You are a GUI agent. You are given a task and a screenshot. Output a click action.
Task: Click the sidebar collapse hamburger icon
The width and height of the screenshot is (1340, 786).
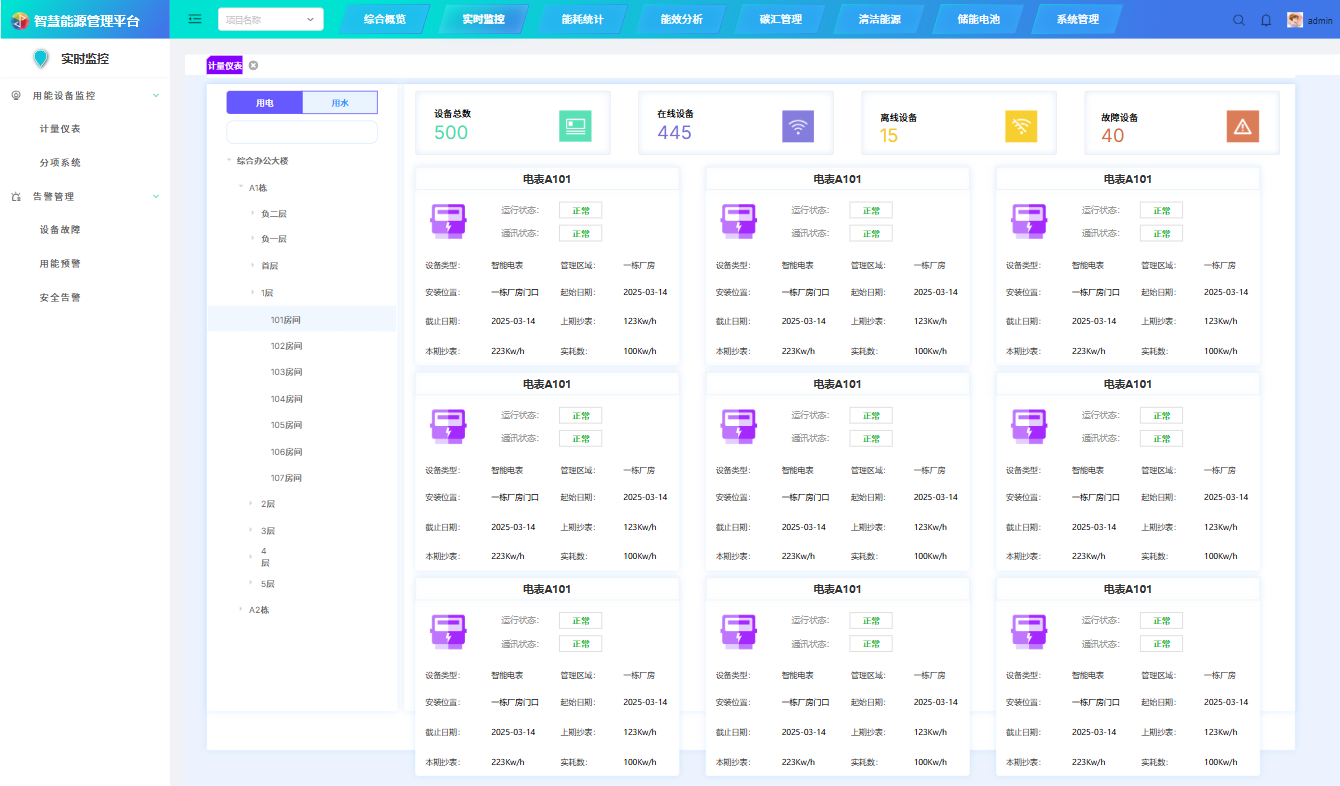click(195, 19)
